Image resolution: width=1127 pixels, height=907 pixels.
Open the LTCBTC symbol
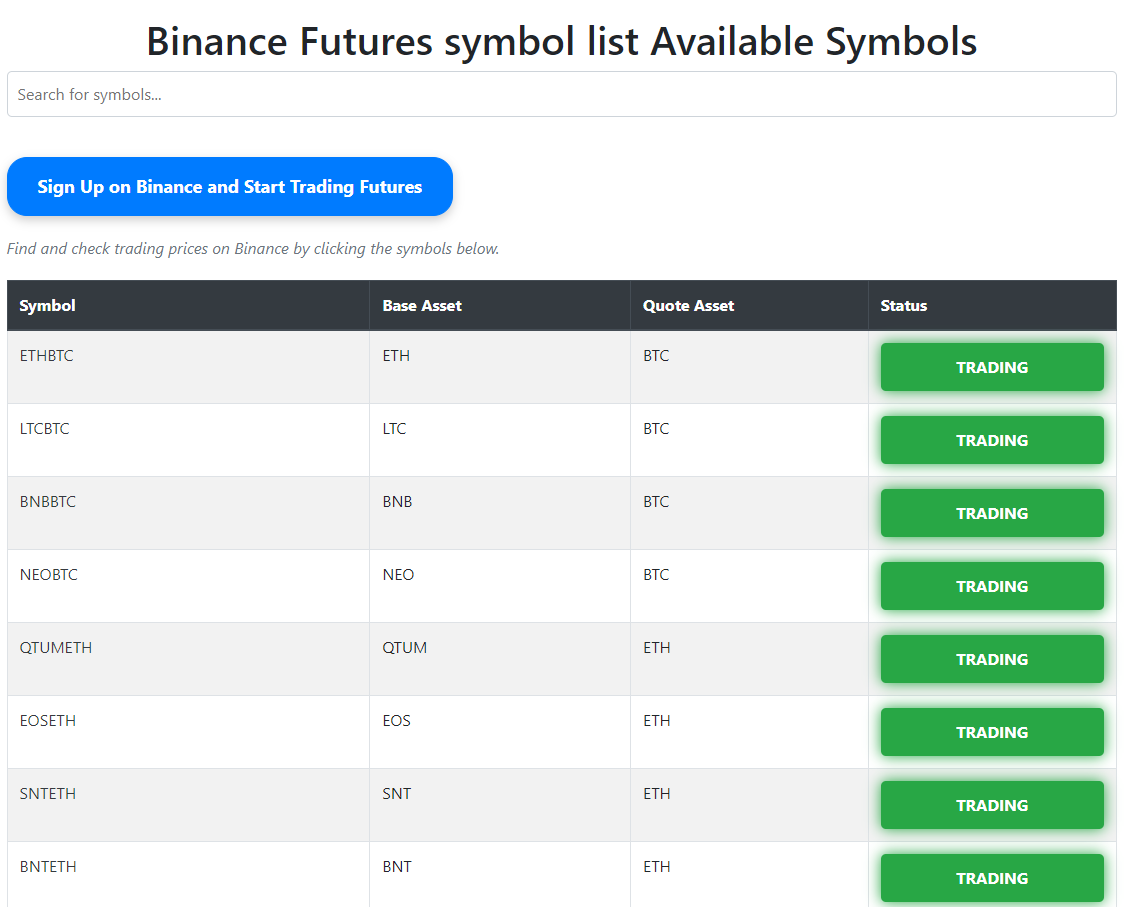tap(45, 429)
